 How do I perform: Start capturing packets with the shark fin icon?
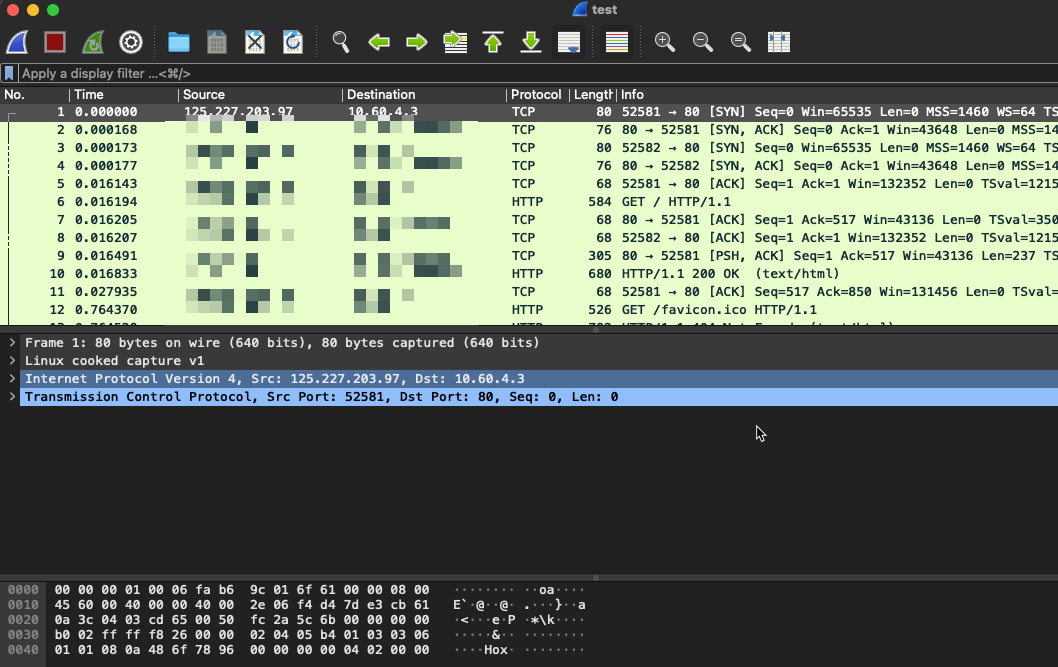[x=17, y=42]
